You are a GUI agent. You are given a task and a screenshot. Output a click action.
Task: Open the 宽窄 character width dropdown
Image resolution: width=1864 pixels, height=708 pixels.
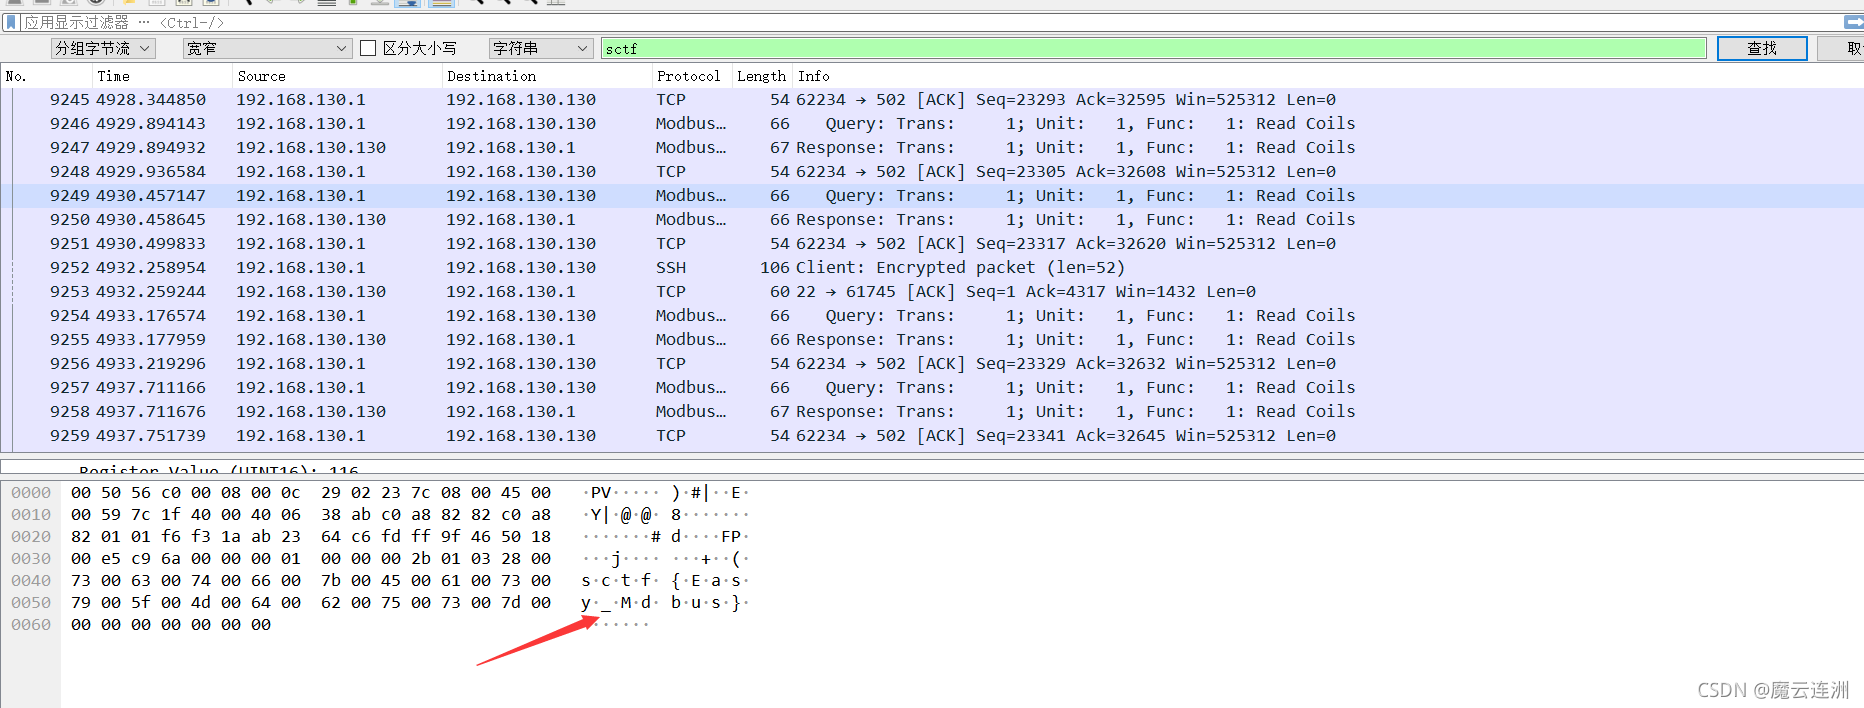point(267,48)
